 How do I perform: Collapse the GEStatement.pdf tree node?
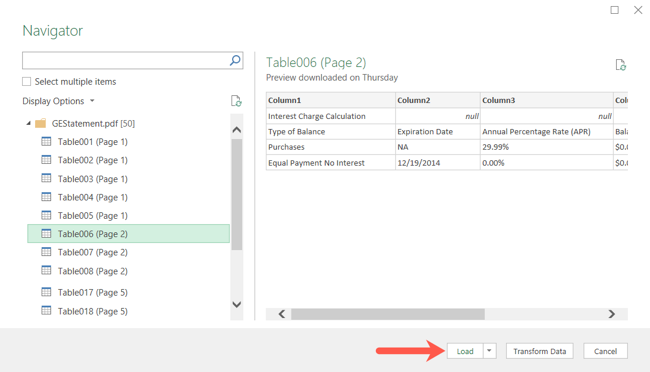tap(29, 123)
